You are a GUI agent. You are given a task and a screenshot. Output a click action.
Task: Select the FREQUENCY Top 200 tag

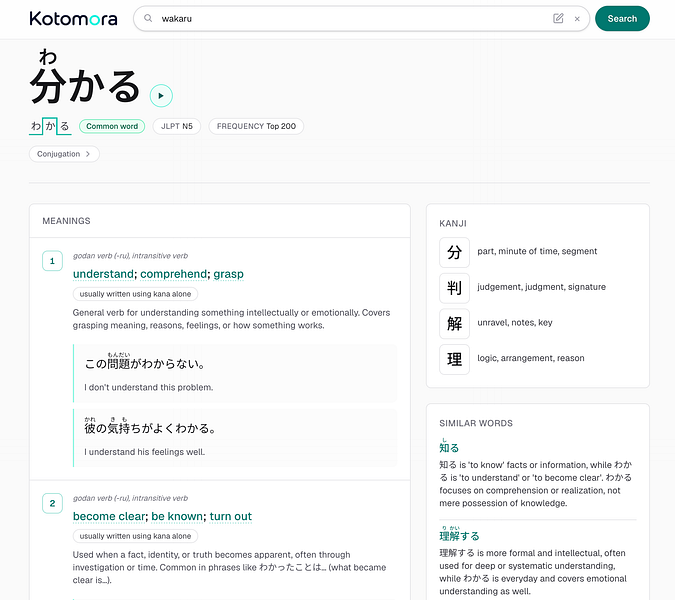[256, 126]
